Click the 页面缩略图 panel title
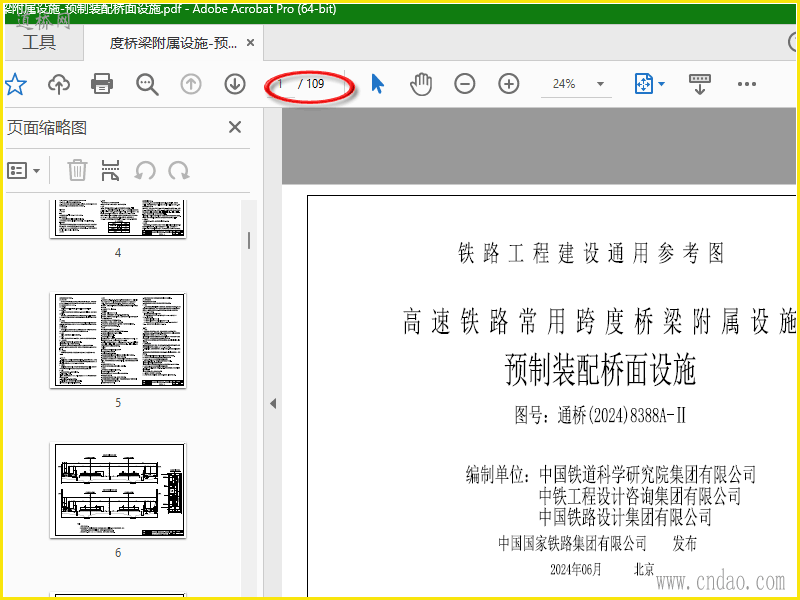 click(47, 128)
